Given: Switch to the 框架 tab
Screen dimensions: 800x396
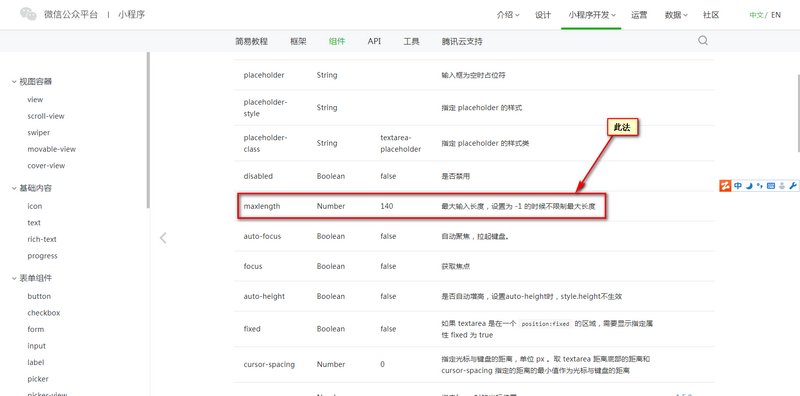Looking at the screenshot, I should (x=298, y=41).
